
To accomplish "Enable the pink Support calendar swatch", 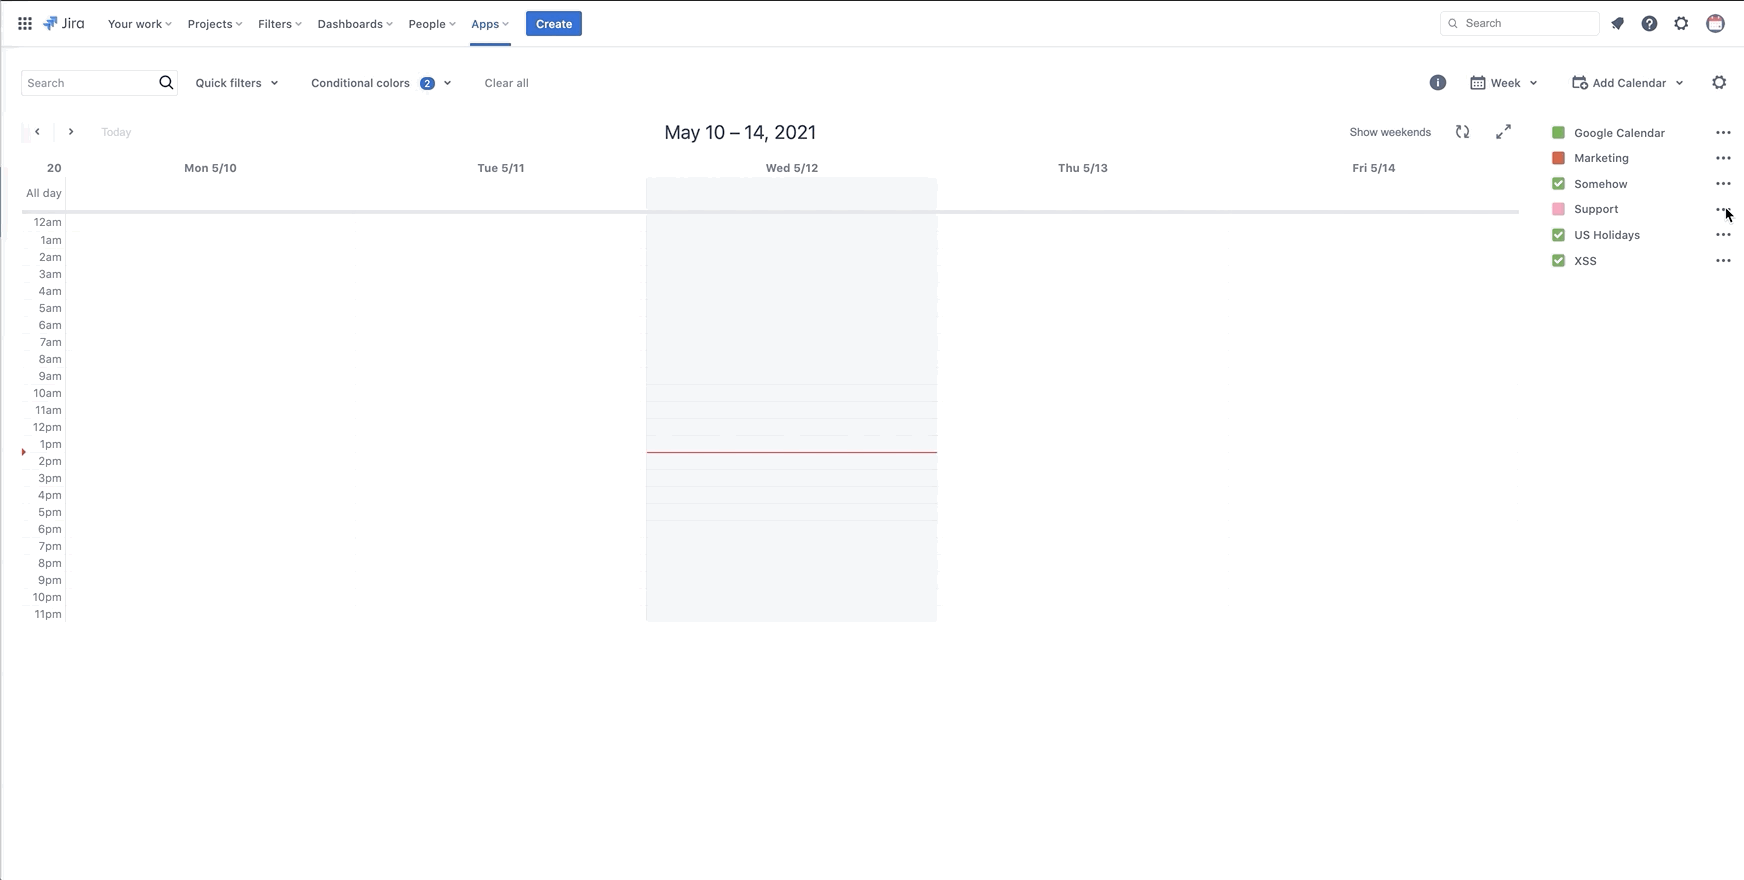I will (1558, 209).
